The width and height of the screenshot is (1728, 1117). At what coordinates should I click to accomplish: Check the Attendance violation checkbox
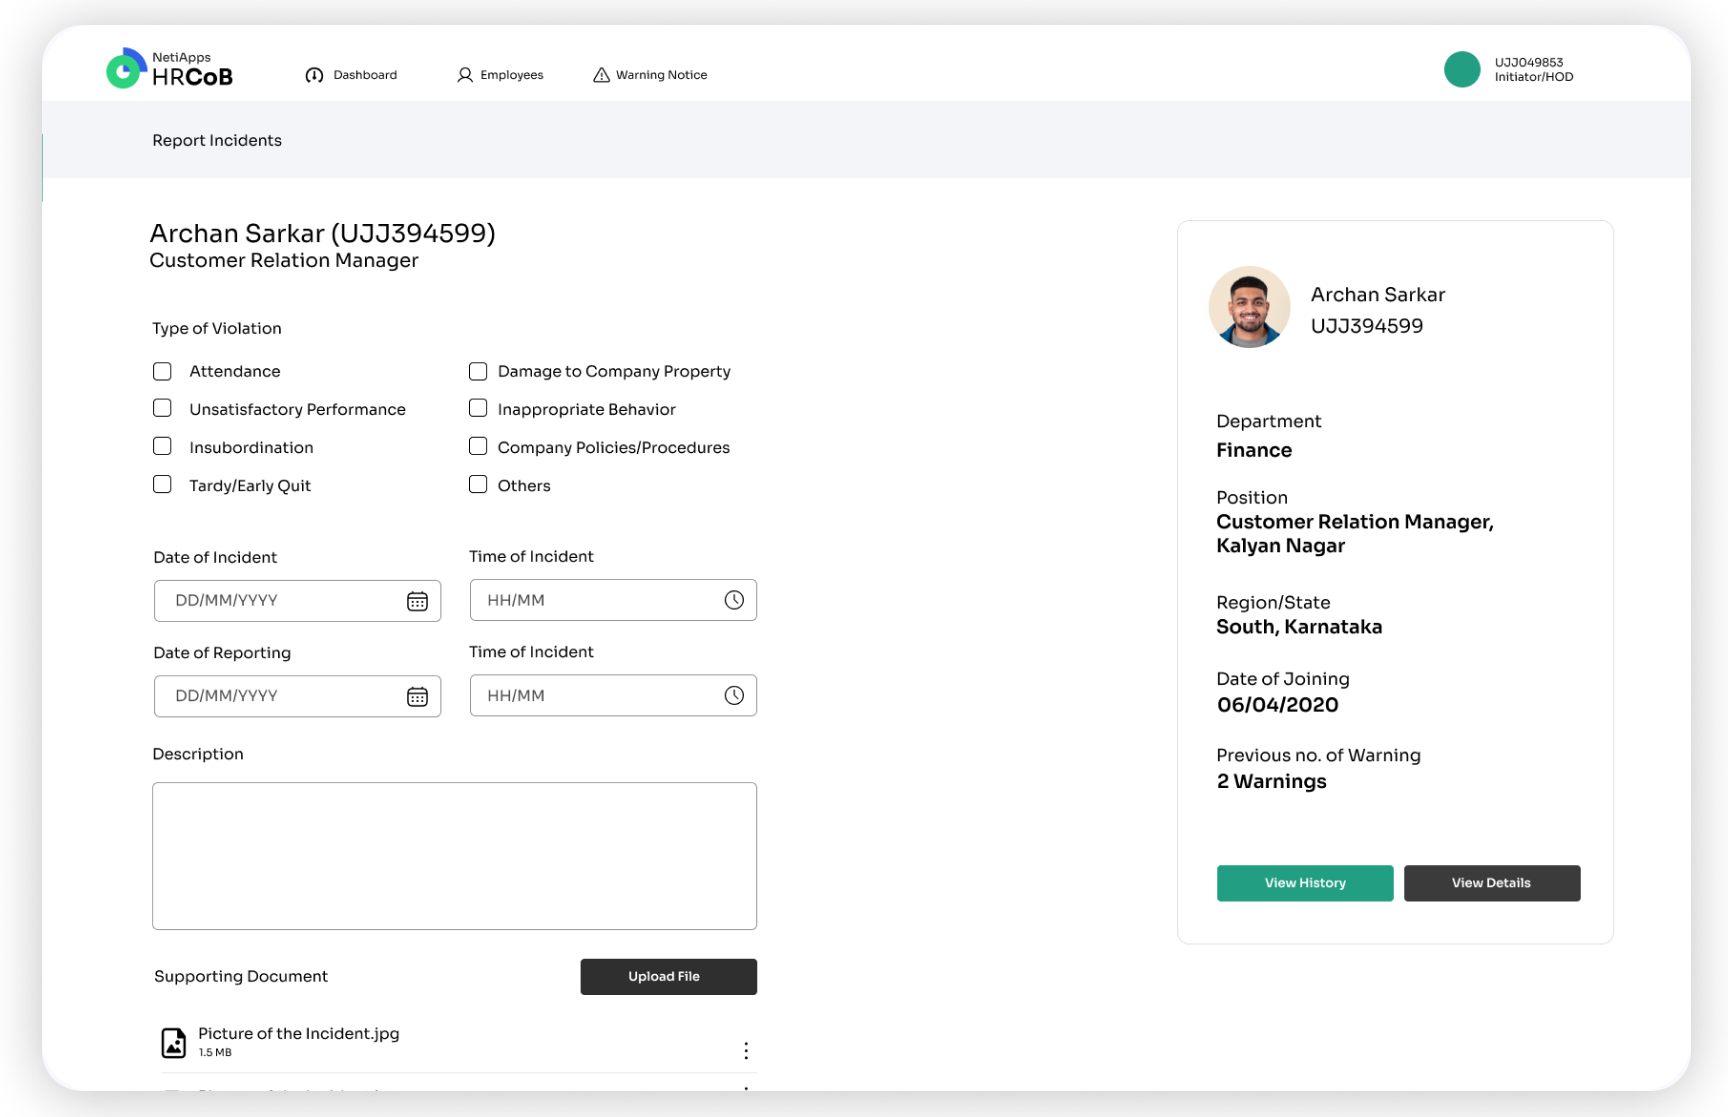pyautogui.click(x=162, y=371)
